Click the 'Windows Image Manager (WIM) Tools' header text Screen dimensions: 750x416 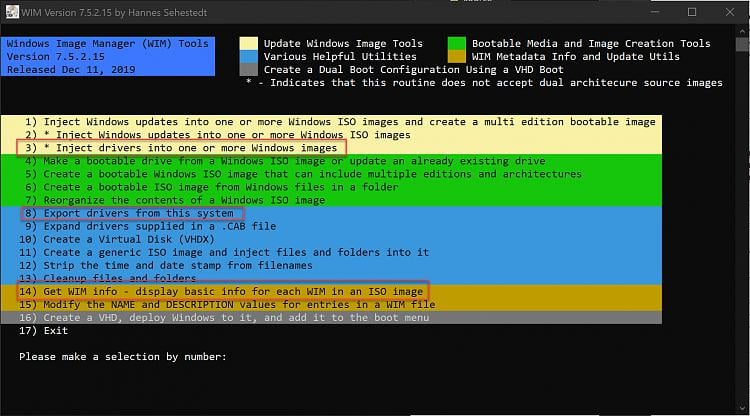pos(108,44)
